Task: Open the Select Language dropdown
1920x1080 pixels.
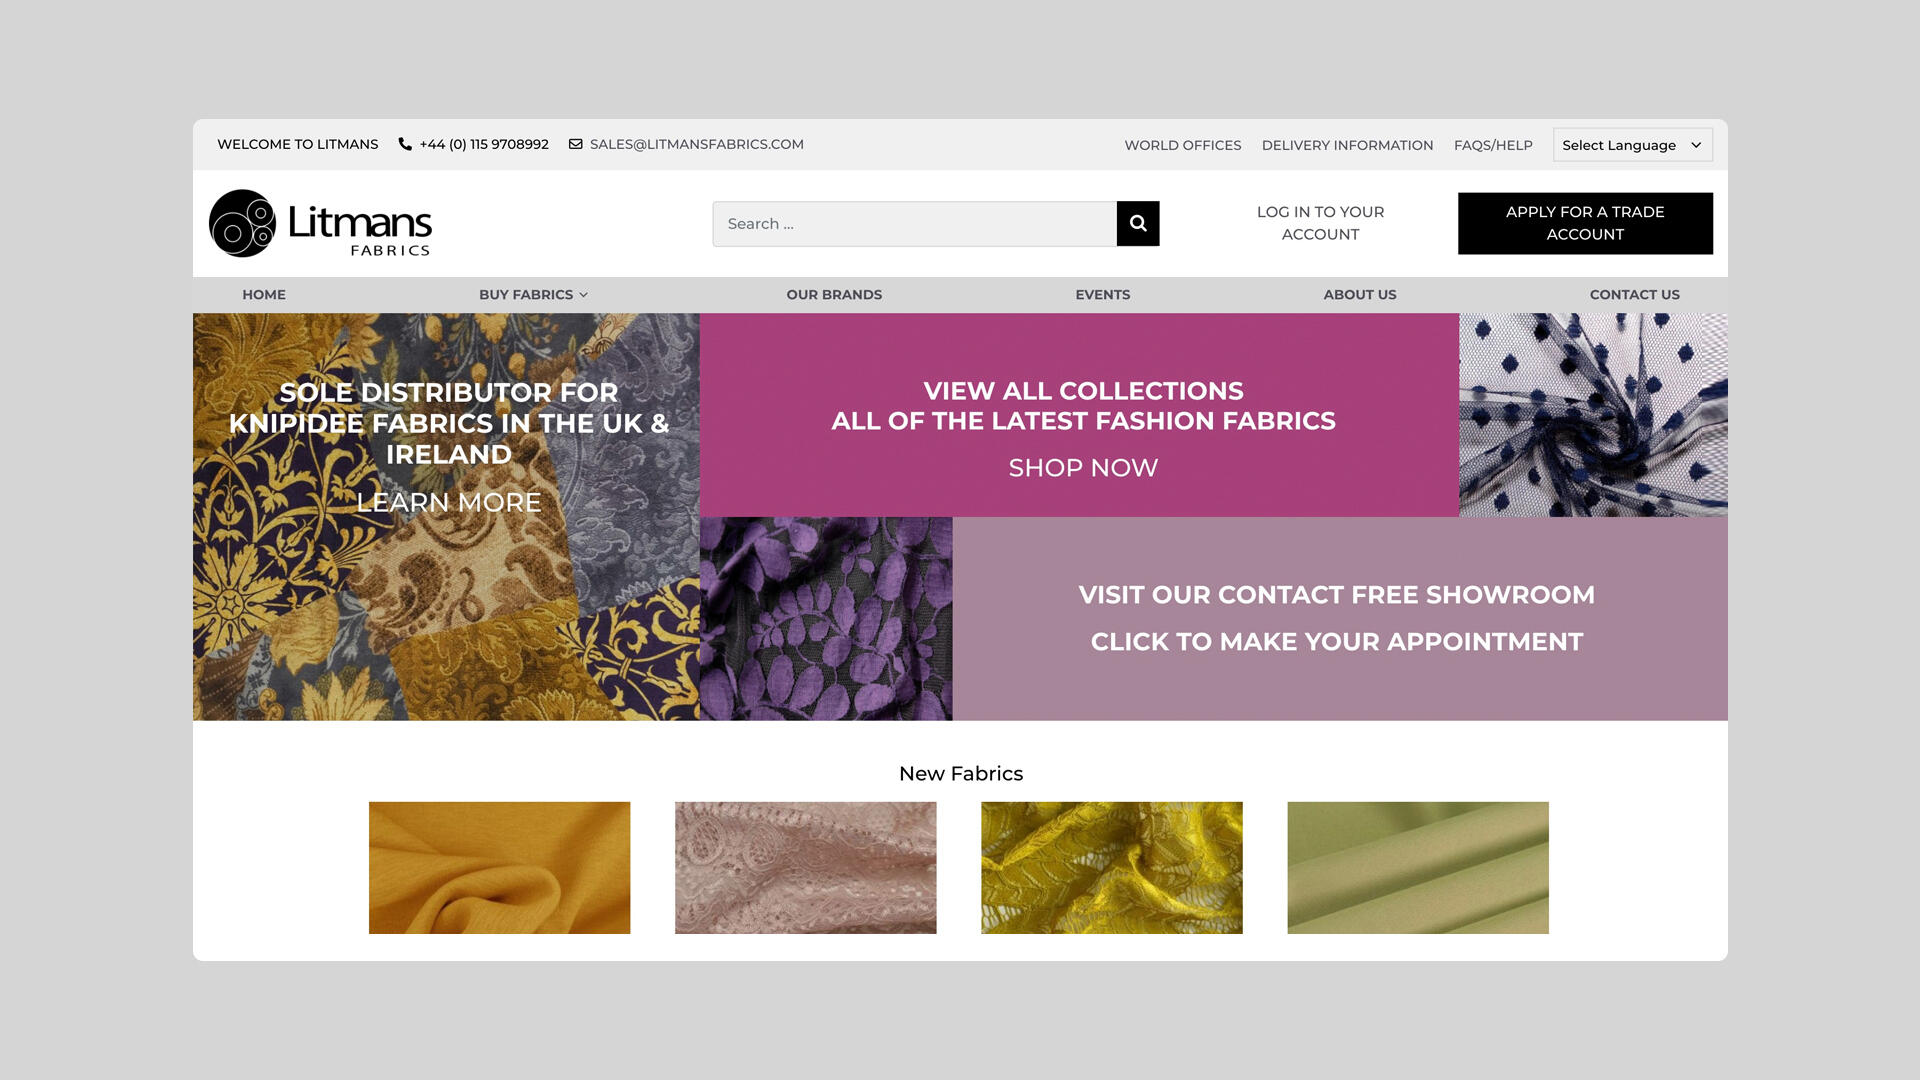Action: pyautogui.click(x=1632, y=145)
